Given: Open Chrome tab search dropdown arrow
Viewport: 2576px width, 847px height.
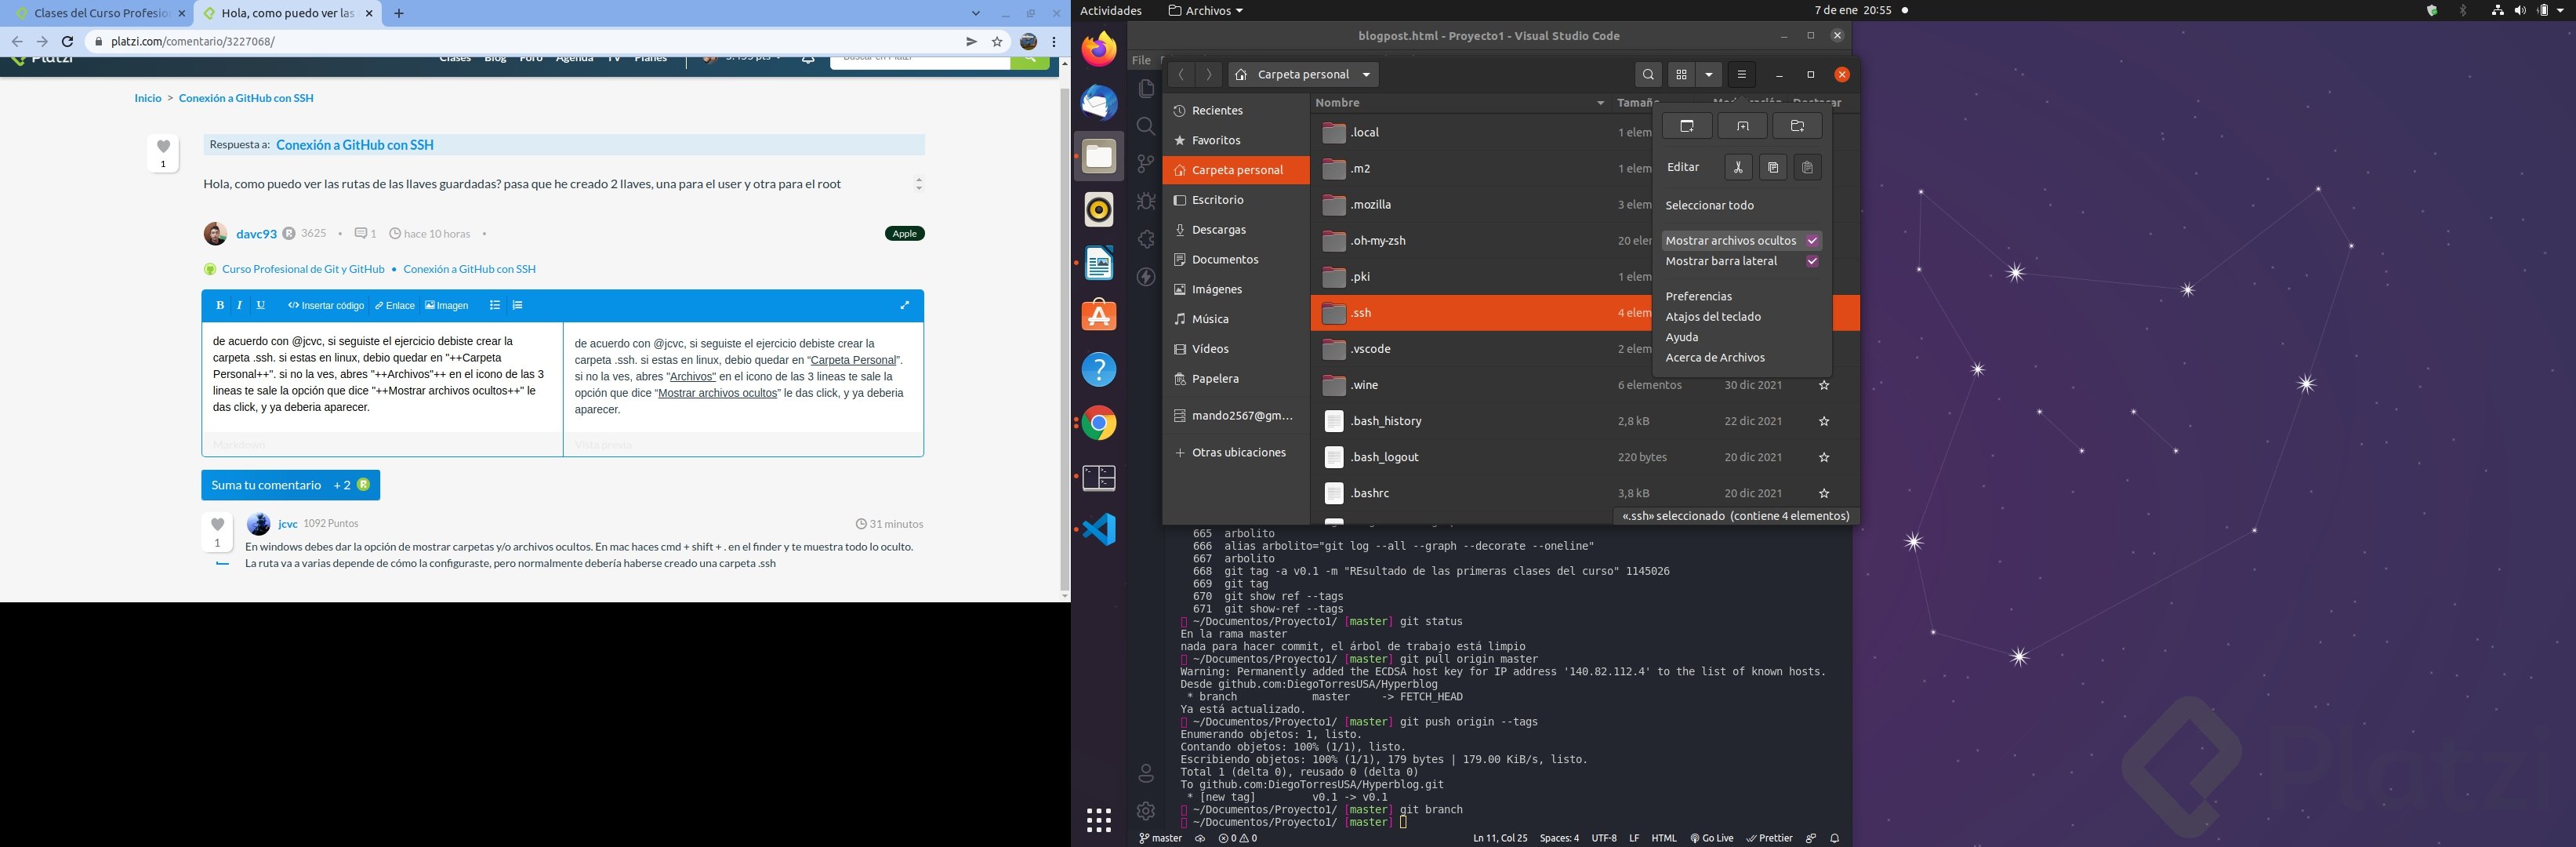Looking at the screenshot, I should [x=976, y=14].
